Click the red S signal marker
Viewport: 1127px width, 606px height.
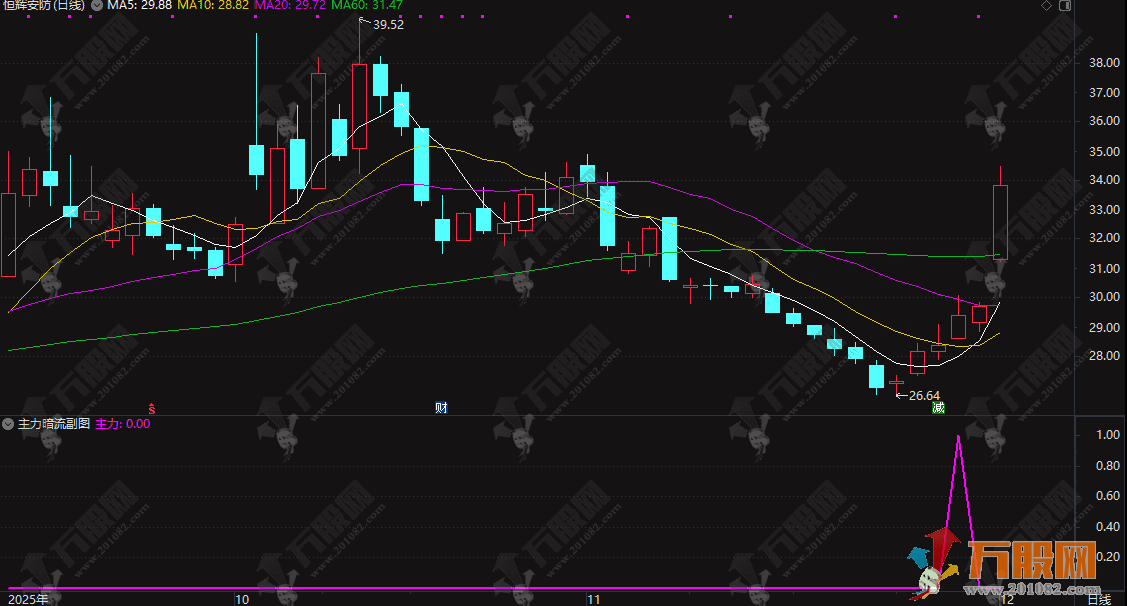(x=152, y=407)
